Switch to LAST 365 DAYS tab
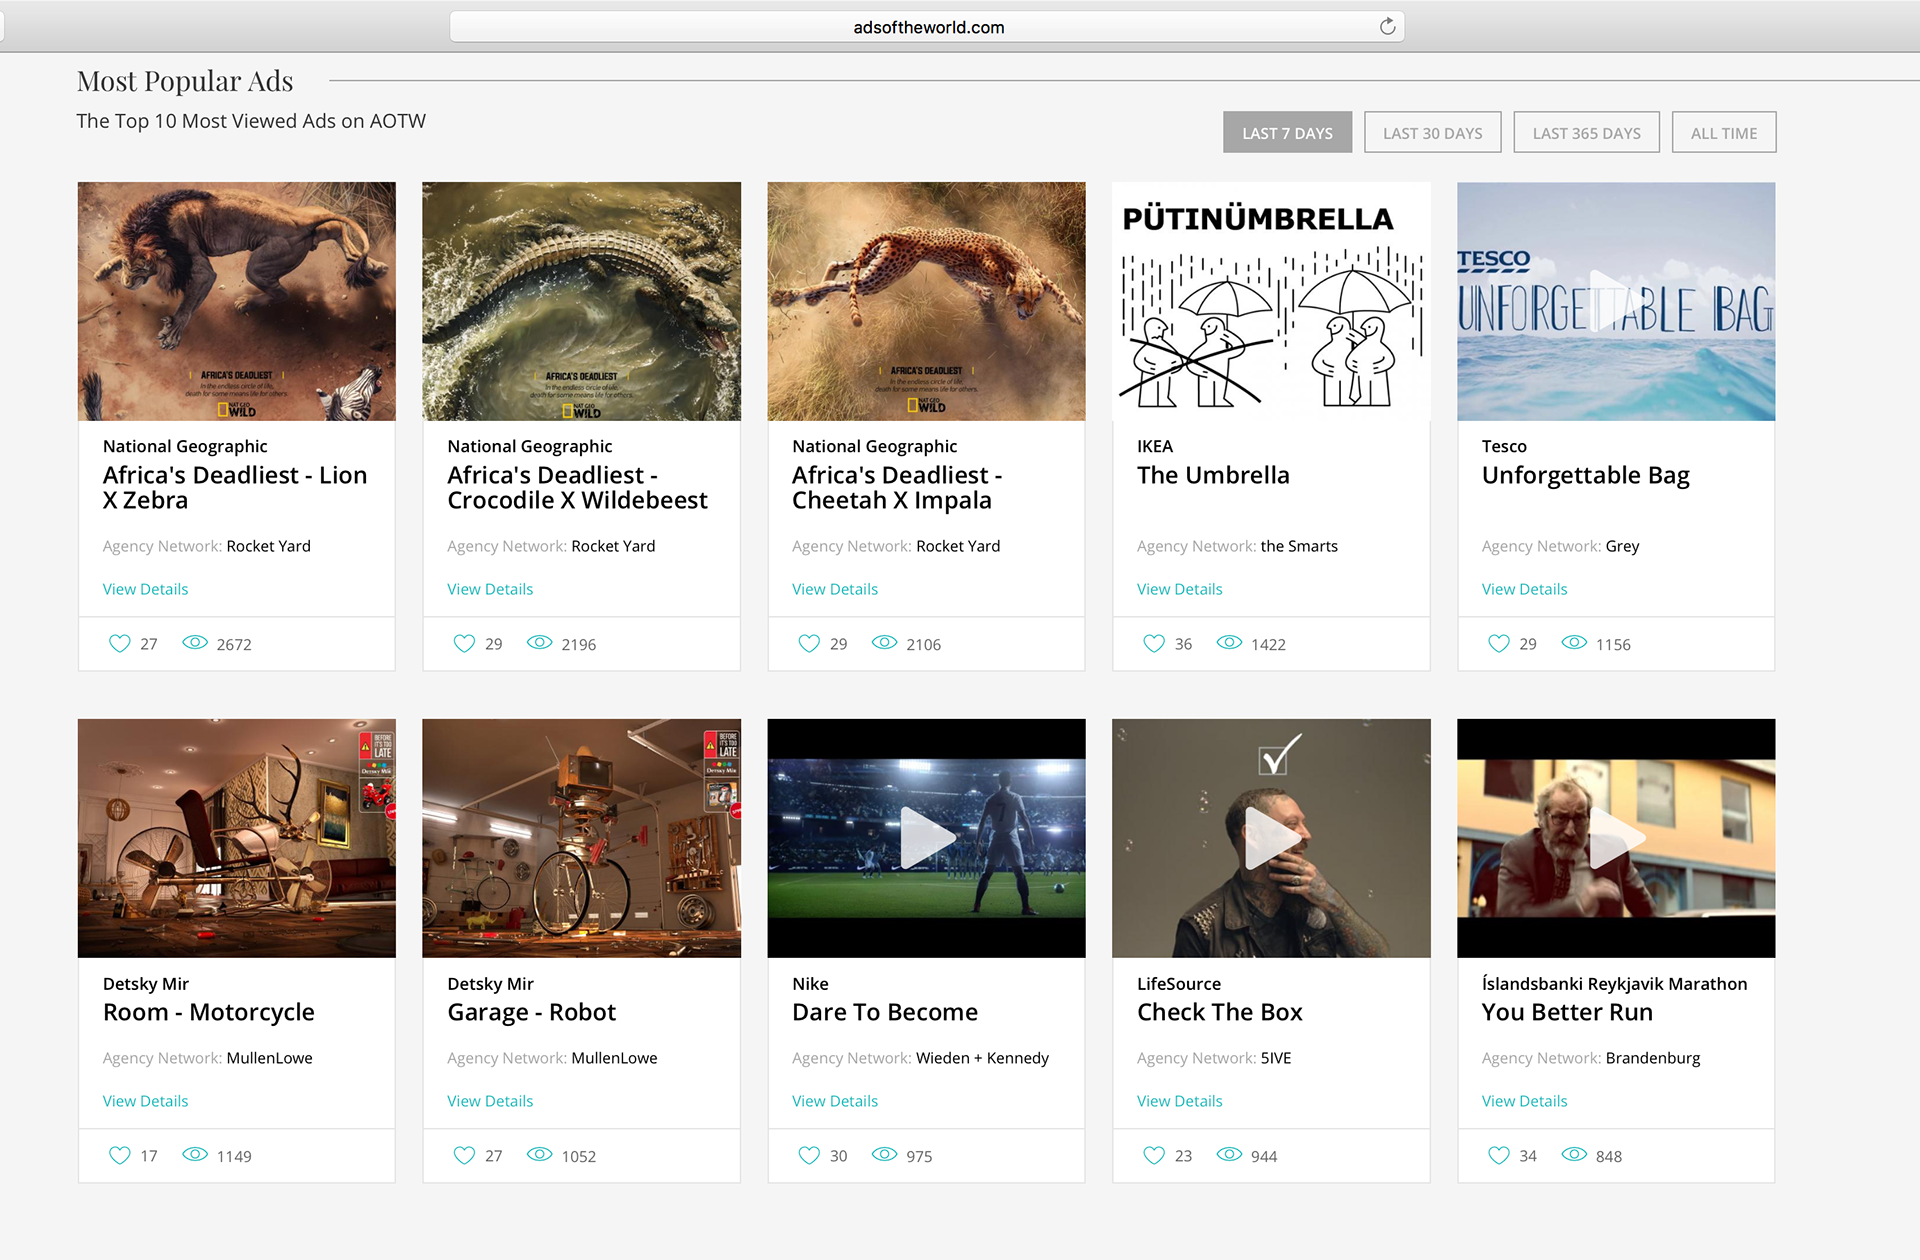1920x1260 pixels. [1586, 132]
